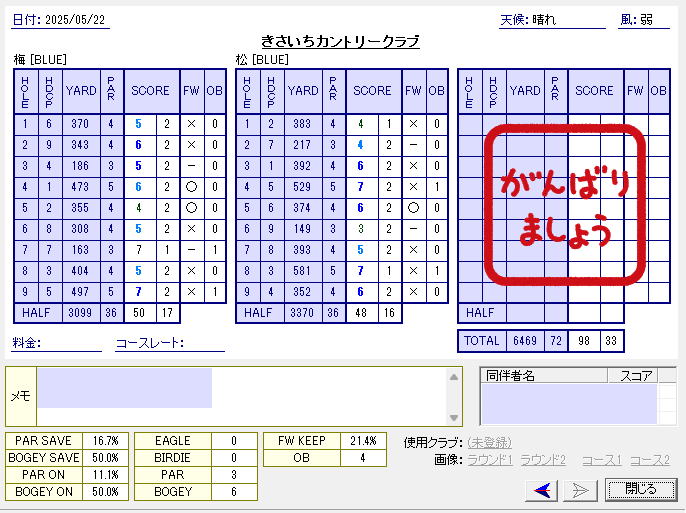Viewport: 686px width, 513px height.
Task: Select TOTAL putts 33 cell
Action: (x=612, y=341)
